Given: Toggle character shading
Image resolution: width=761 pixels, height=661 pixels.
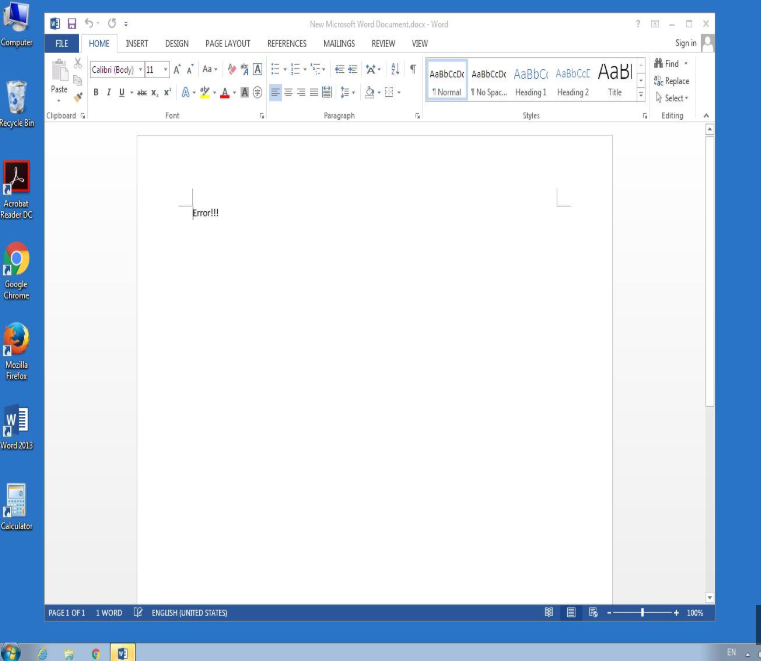Looking at the screenshot, I should [x=245, y=92].
